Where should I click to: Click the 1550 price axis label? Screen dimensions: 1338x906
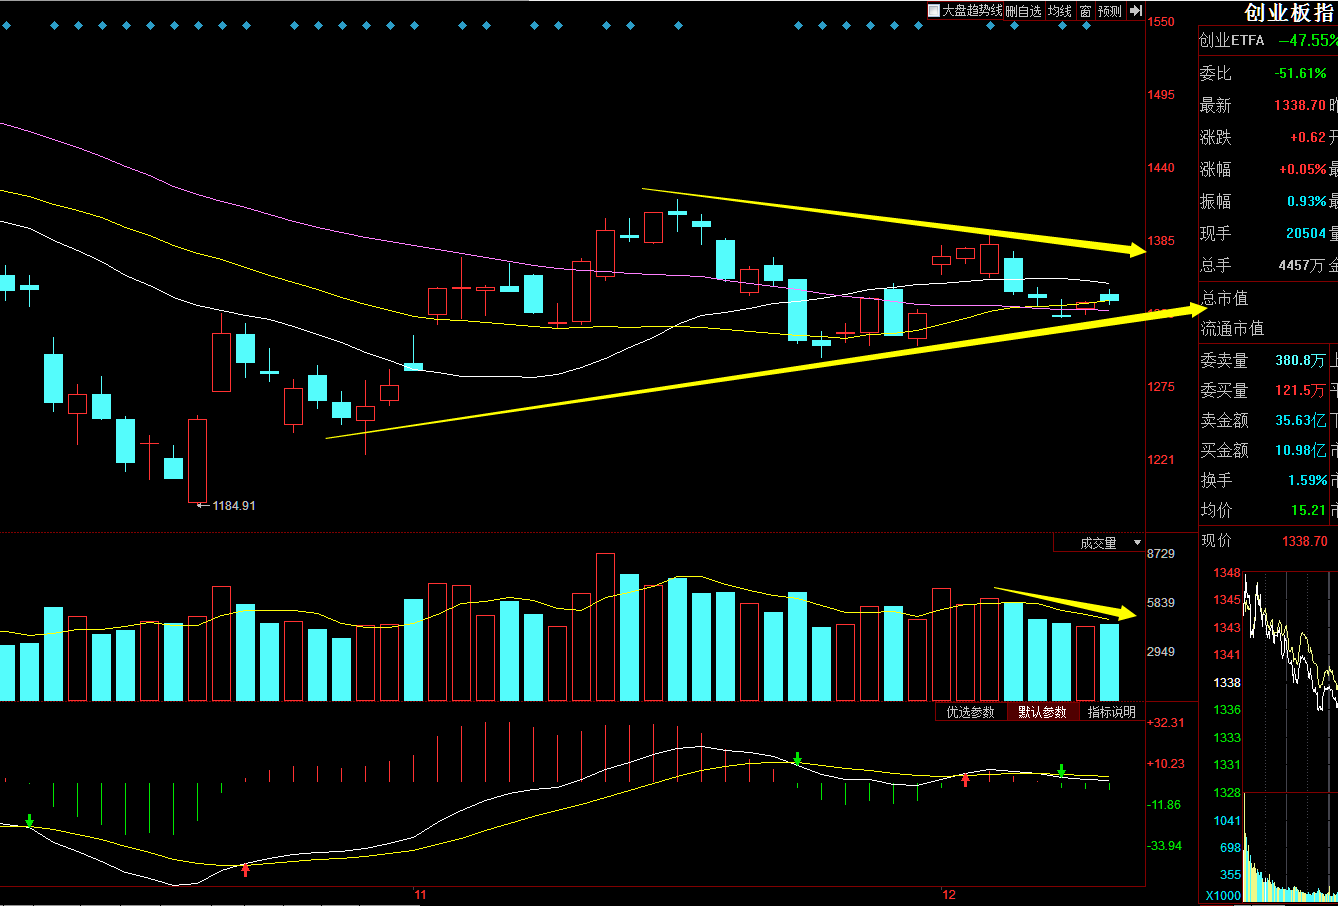pyautogui.click(x=1161, y=22)
